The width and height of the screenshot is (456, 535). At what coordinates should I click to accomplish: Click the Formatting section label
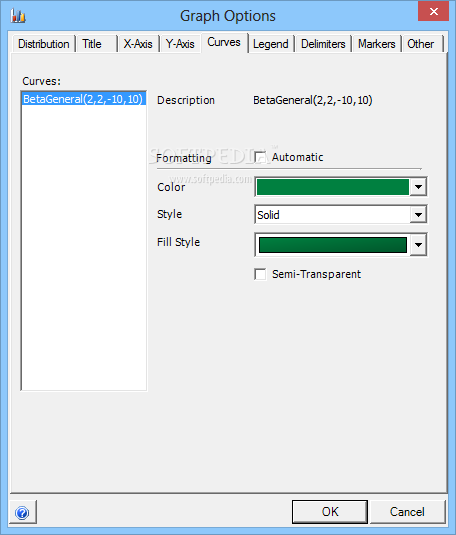click(x=184, y=158)
